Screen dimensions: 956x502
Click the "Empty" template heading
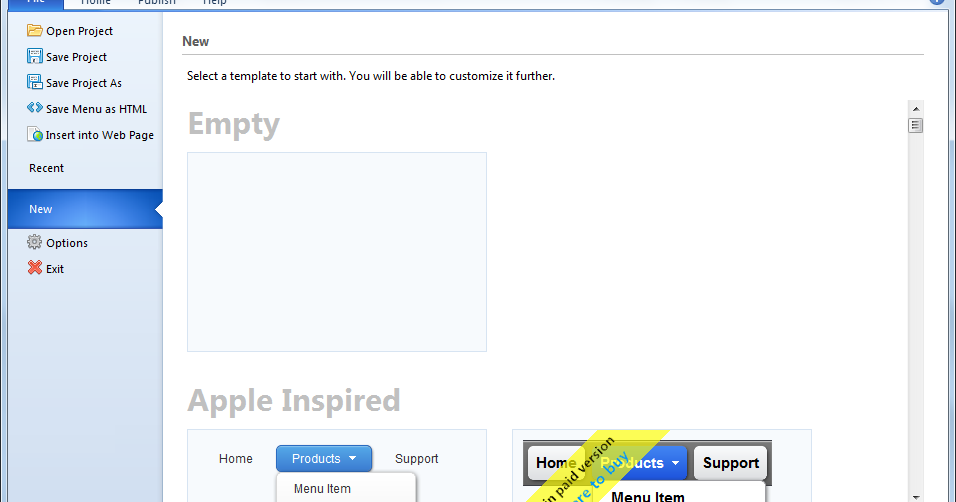point(234,124)
